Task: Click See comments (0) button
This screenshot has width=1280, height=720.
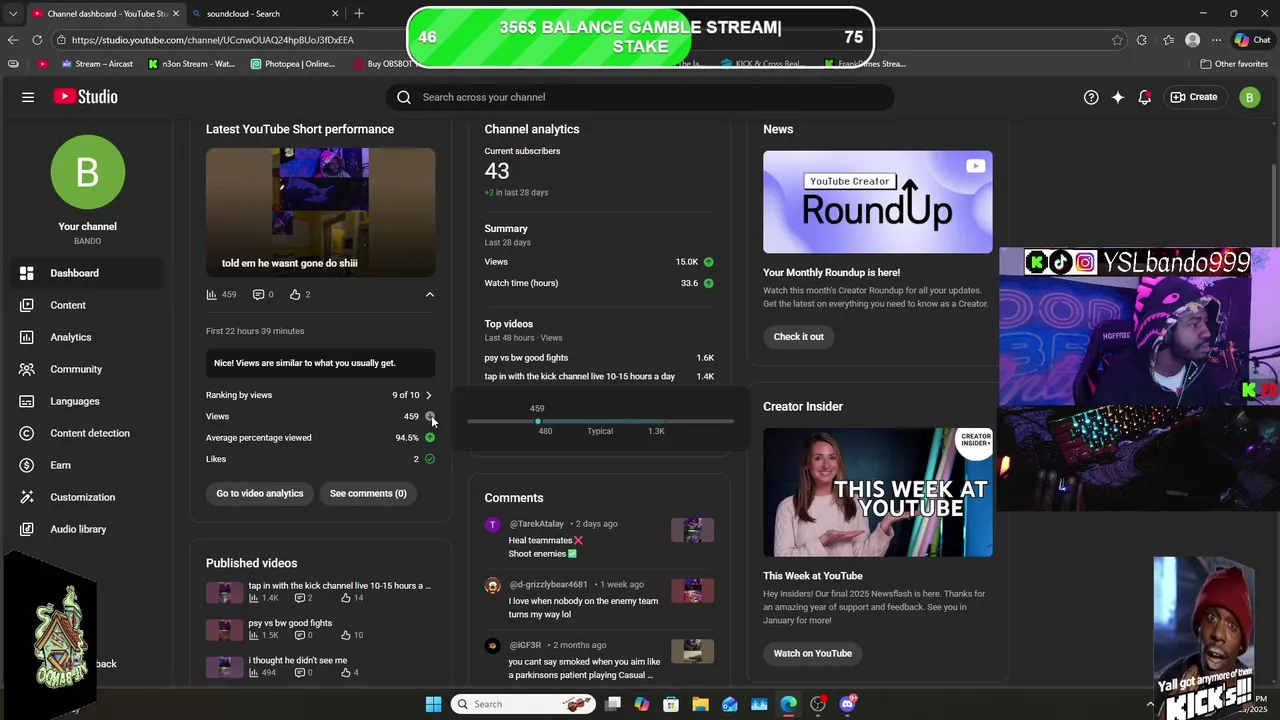Action: 368,493
